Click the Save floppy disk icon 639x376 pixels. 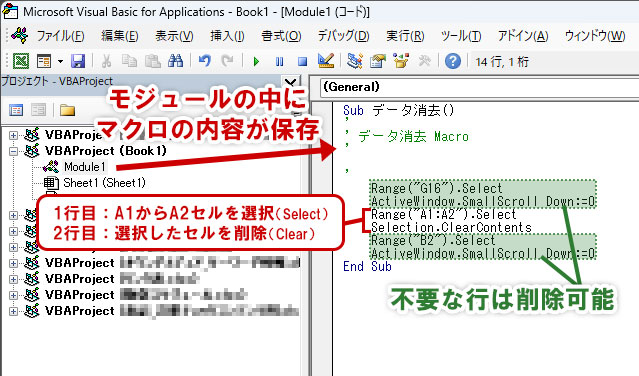[x=78, y=62]
